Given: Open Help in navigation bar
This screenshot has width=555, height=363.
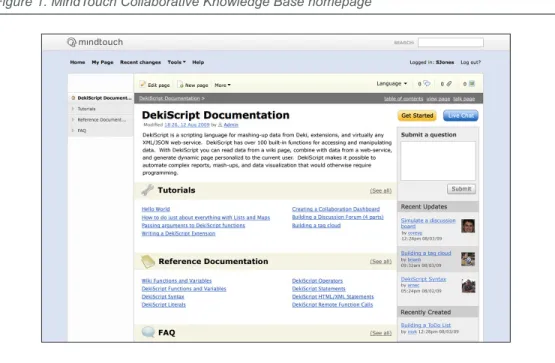Looking at the screenshot, I should click(198, 62).
